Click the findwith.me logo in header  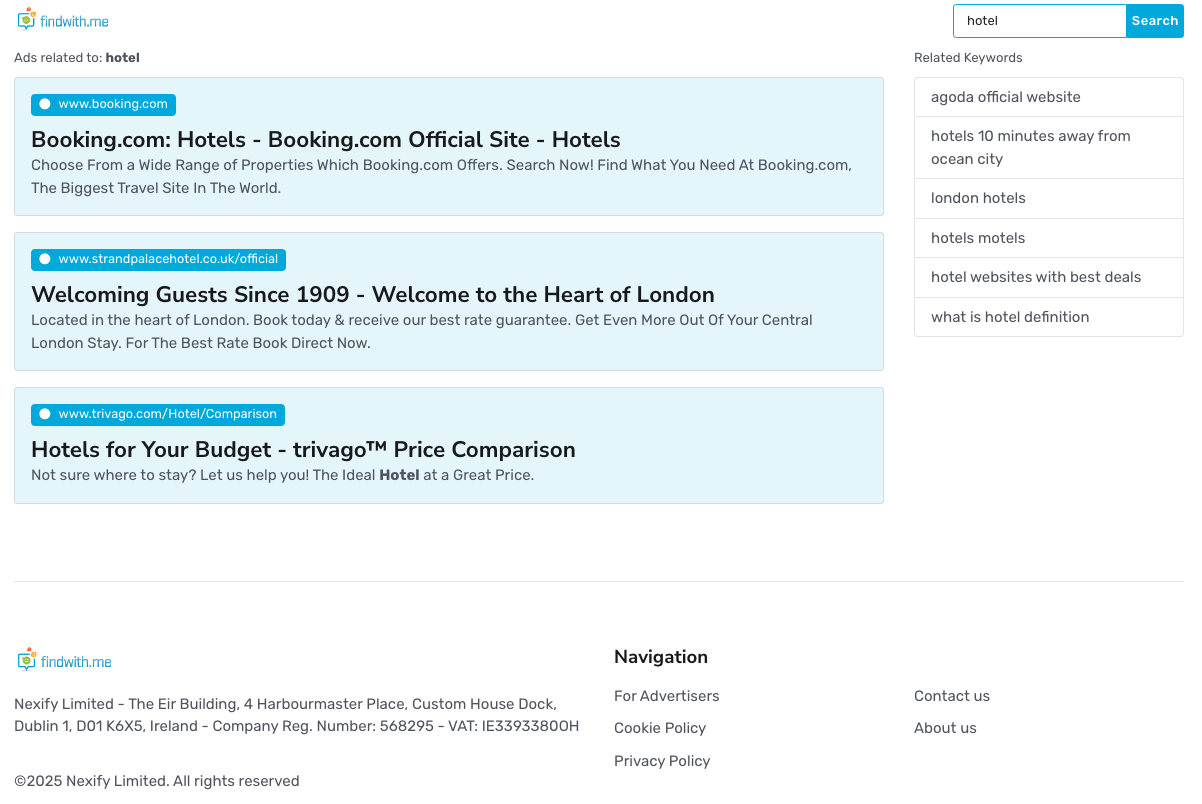pos(63,19)
